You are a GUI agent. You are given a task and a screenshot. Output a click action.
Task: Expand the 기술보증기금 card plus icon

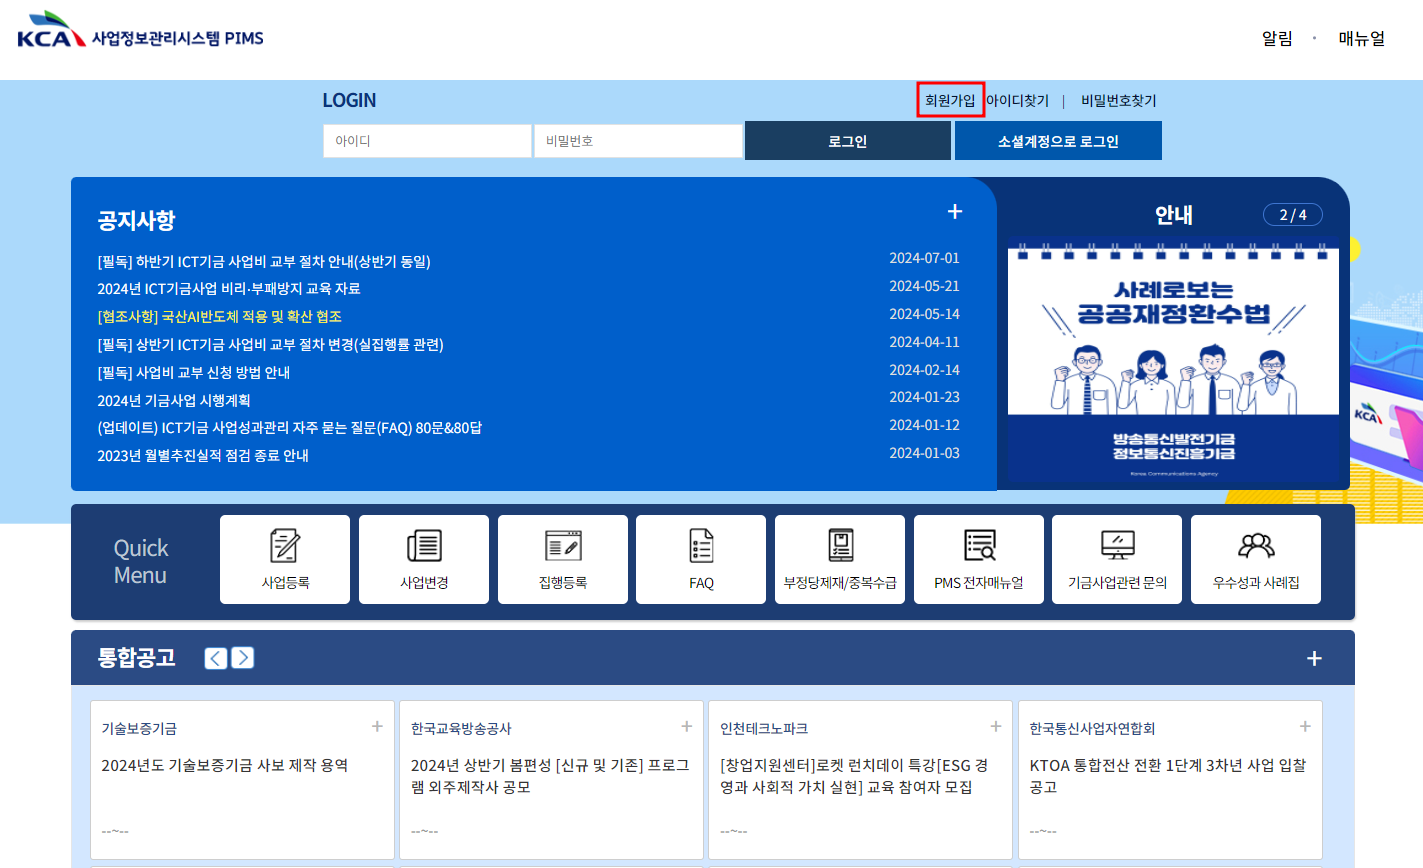point(377,727)
